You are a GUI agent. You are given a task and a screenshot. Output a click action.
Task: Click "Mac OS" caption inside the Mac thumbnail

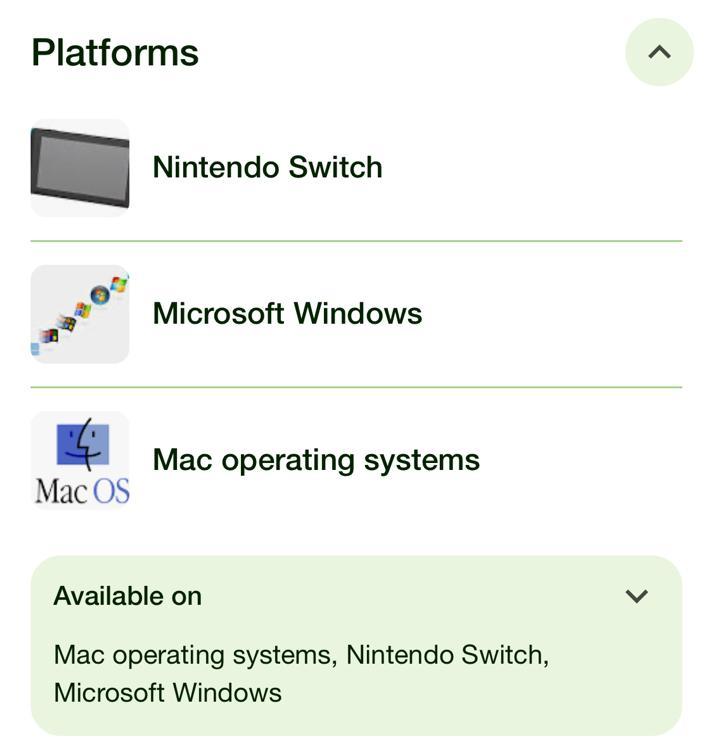(82, 491)
